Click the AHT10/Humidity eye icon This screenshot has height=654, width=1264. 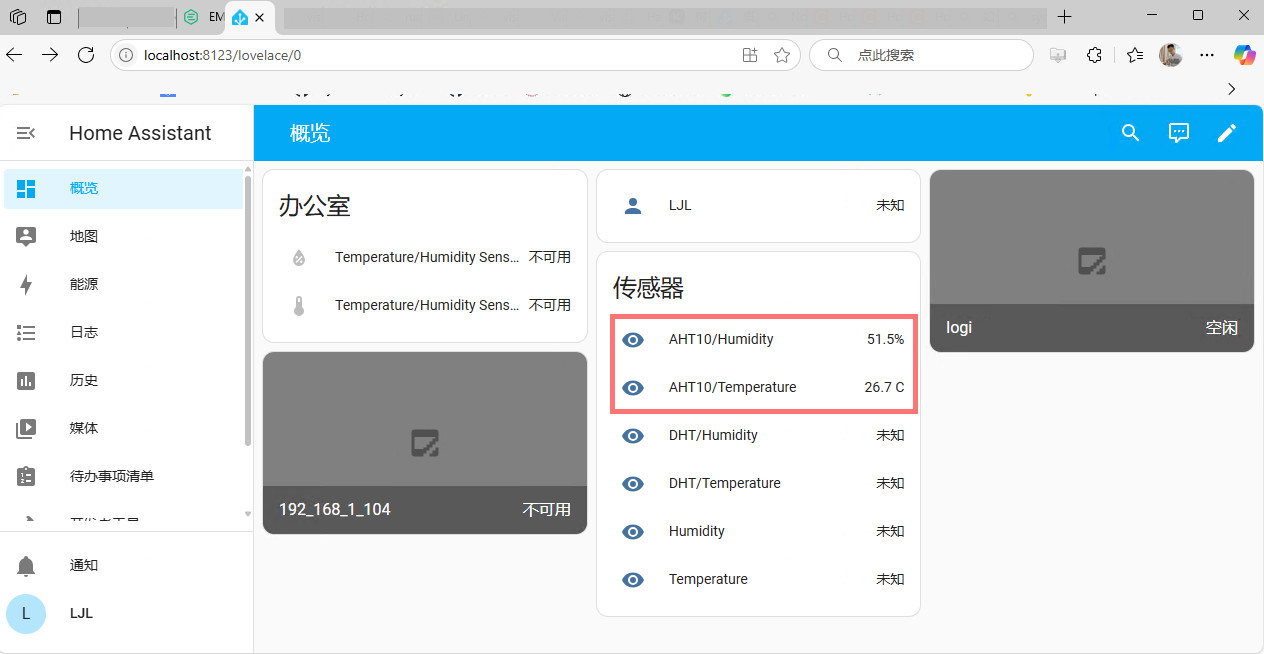pos(633,340)
